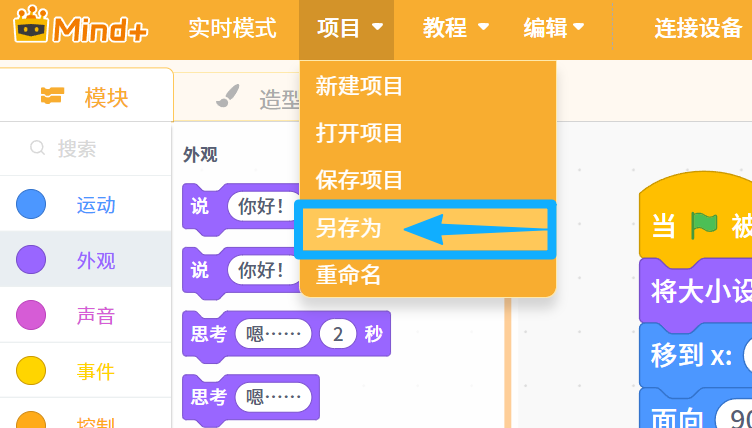
Task: Expand the 编辑 dropdown menu
Action: (554, 28)
